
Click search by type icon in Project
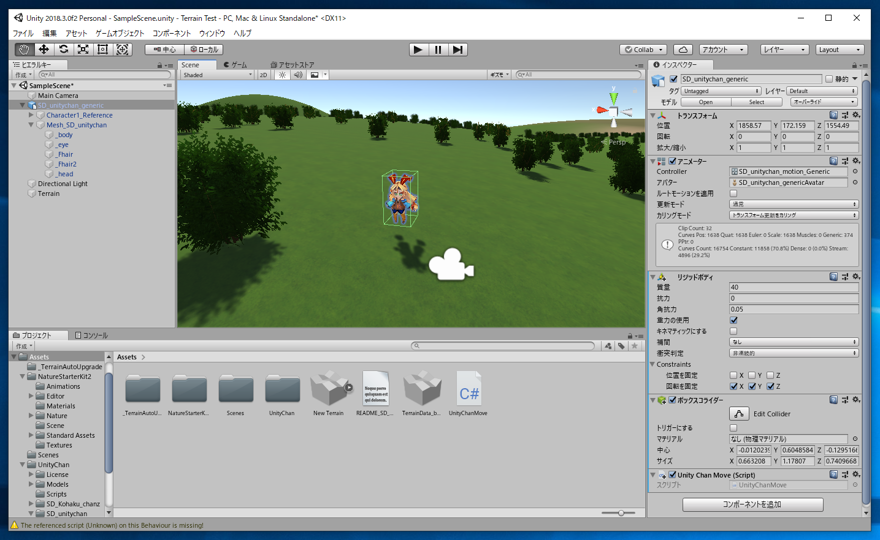[x=608, y=346]
